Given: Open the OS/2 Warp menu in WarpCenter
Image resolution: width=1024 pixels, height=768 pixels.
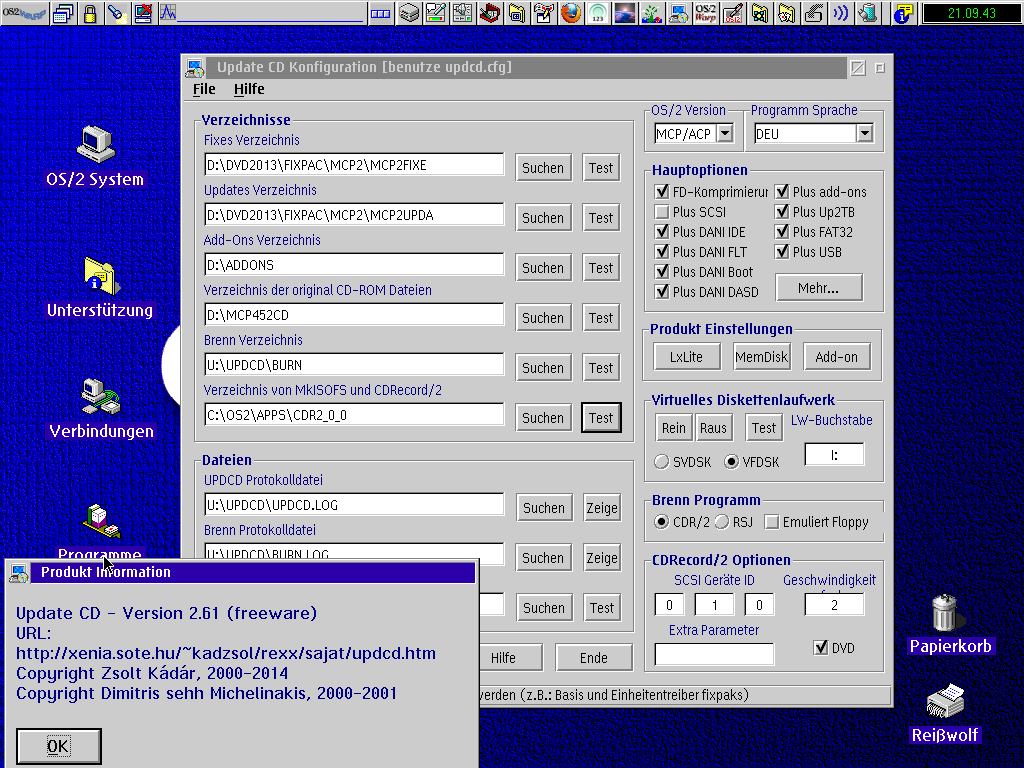Looking at the screenshot, I should [x=24, y=13].
